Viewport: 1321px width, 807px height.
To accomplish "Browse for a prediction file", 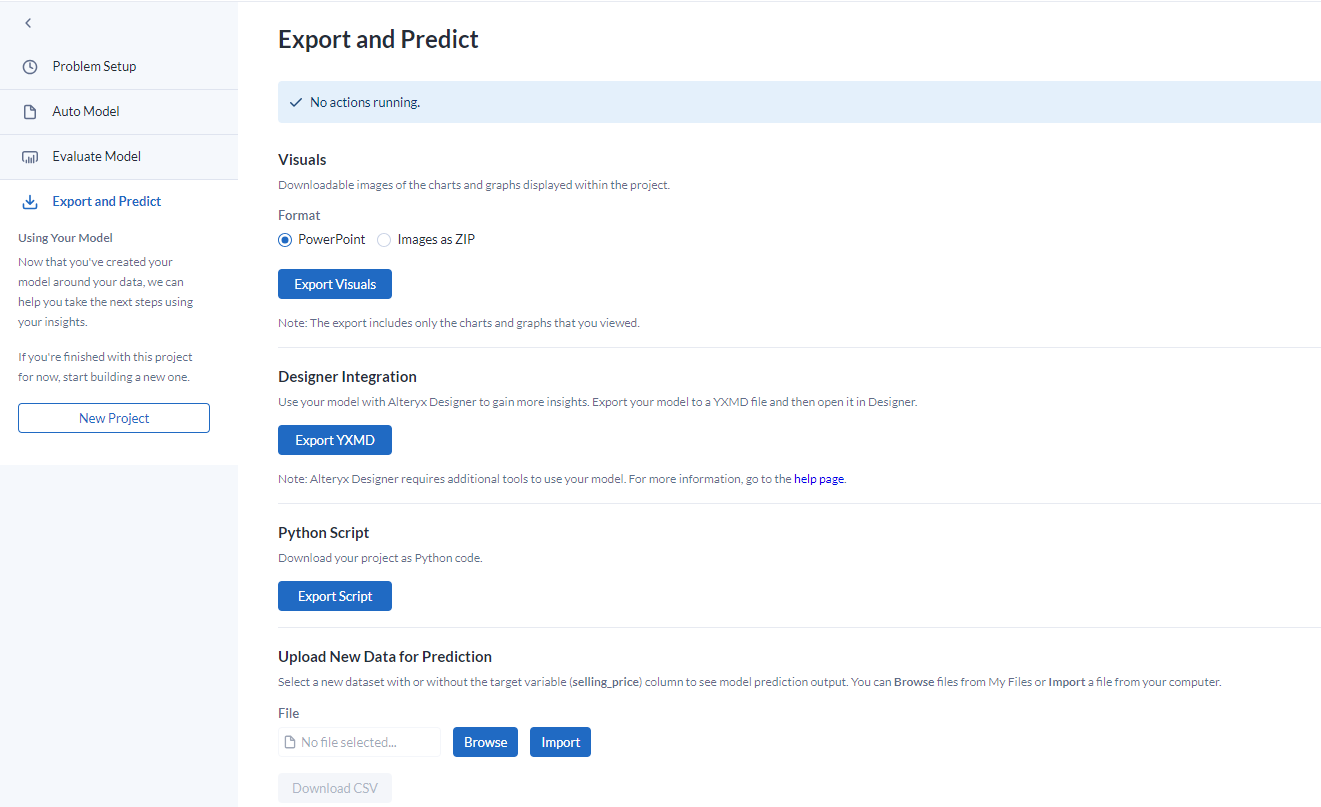I will (486, 742).
